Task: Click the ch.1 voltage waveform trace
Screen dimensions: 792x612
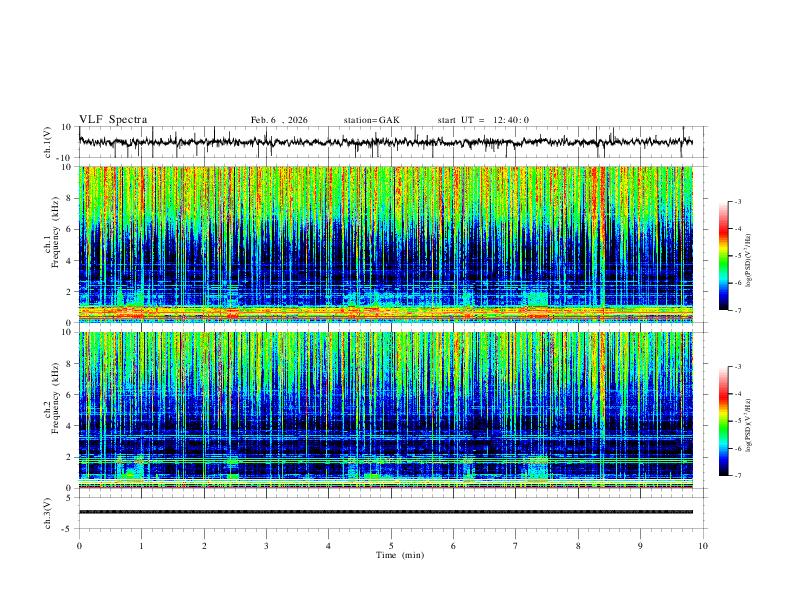Action: (386, 142)
